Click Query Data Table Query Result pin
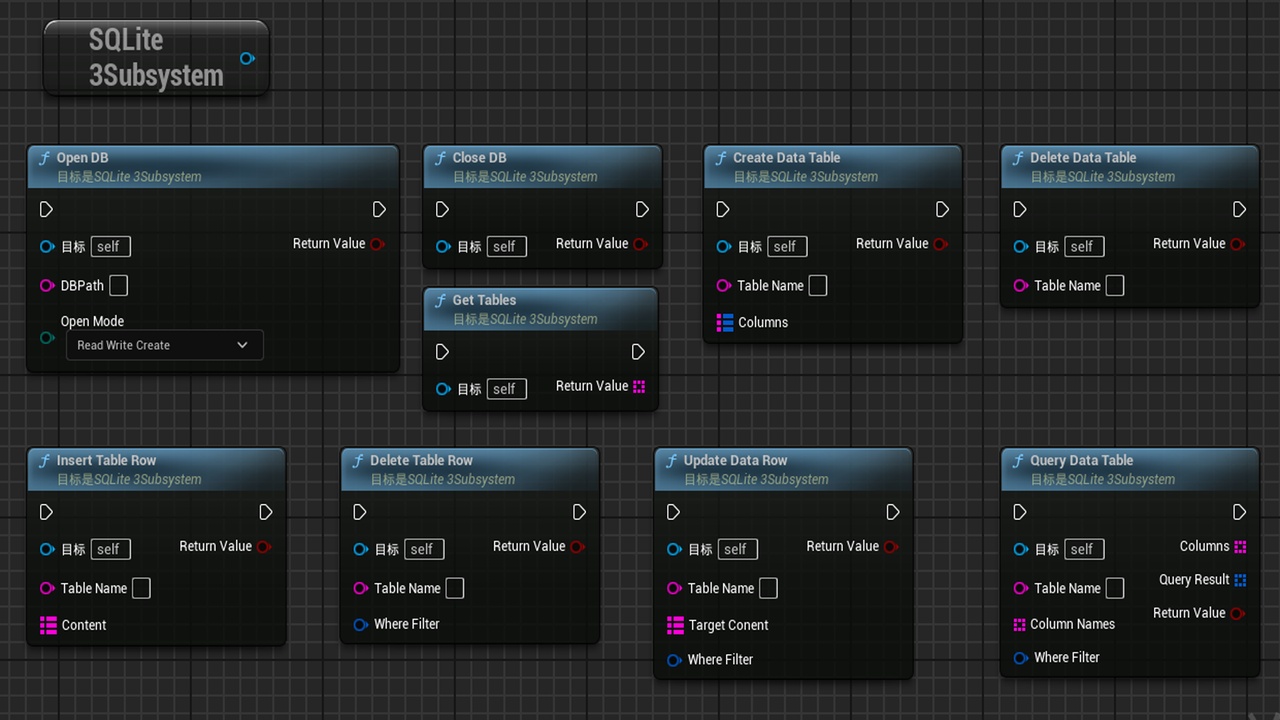The width and height of the screenshot is (1280, 720). click(x=1240, y=580)
